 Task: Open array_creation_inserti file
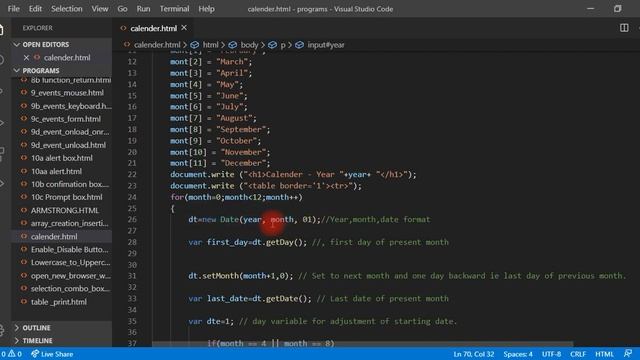(x=69, y=223)
